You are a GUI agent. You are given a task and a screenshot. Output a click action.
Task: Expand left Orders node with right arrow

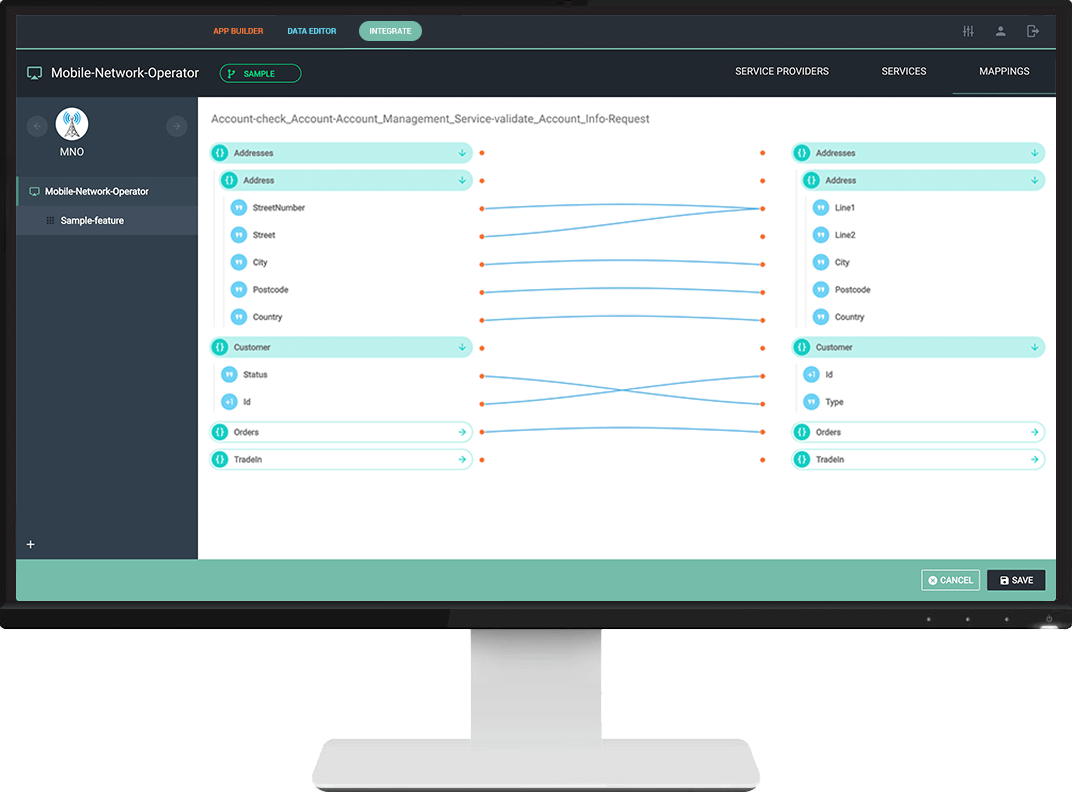[462, 432]
